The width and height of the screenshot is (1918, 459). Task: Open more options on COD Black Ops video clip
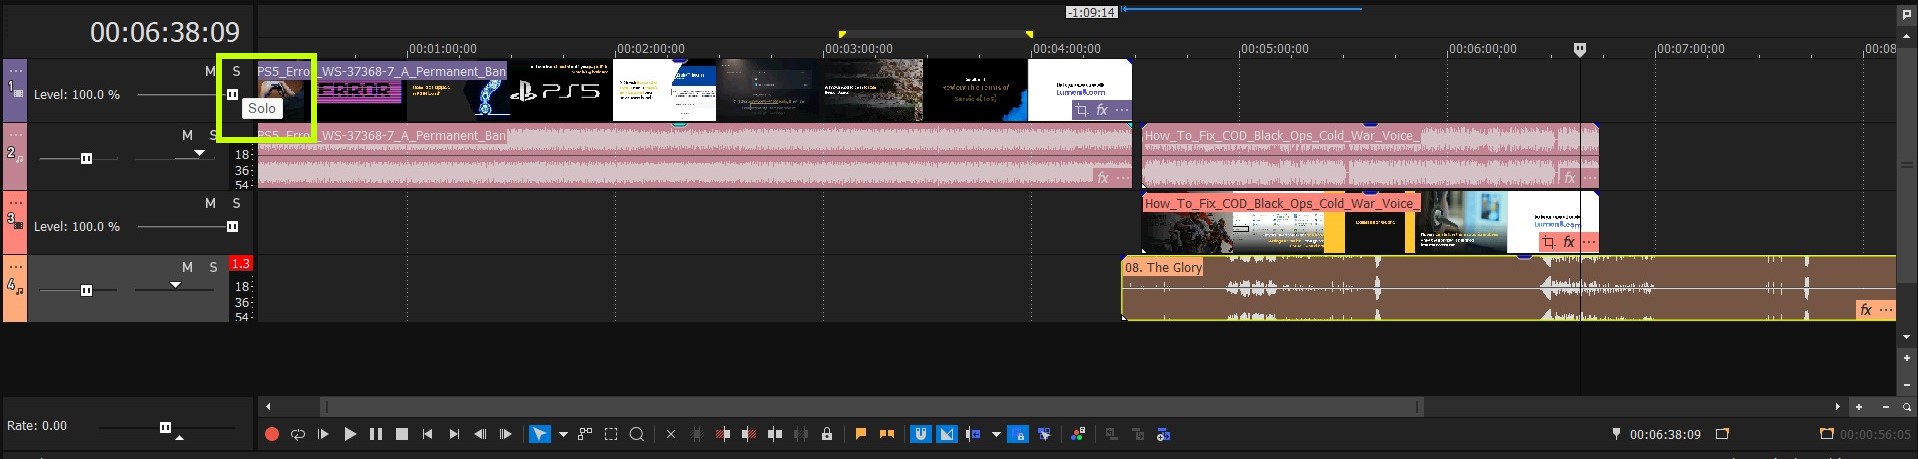1588,242
